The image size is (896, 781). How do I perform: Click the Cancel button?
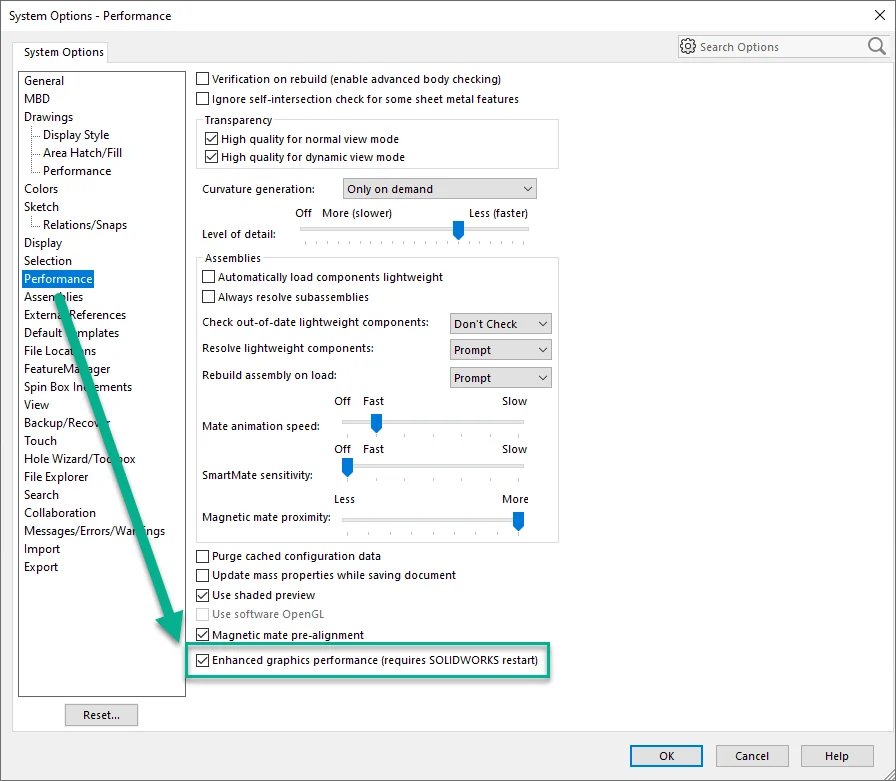pyautogui.click(x=752, y=756)
